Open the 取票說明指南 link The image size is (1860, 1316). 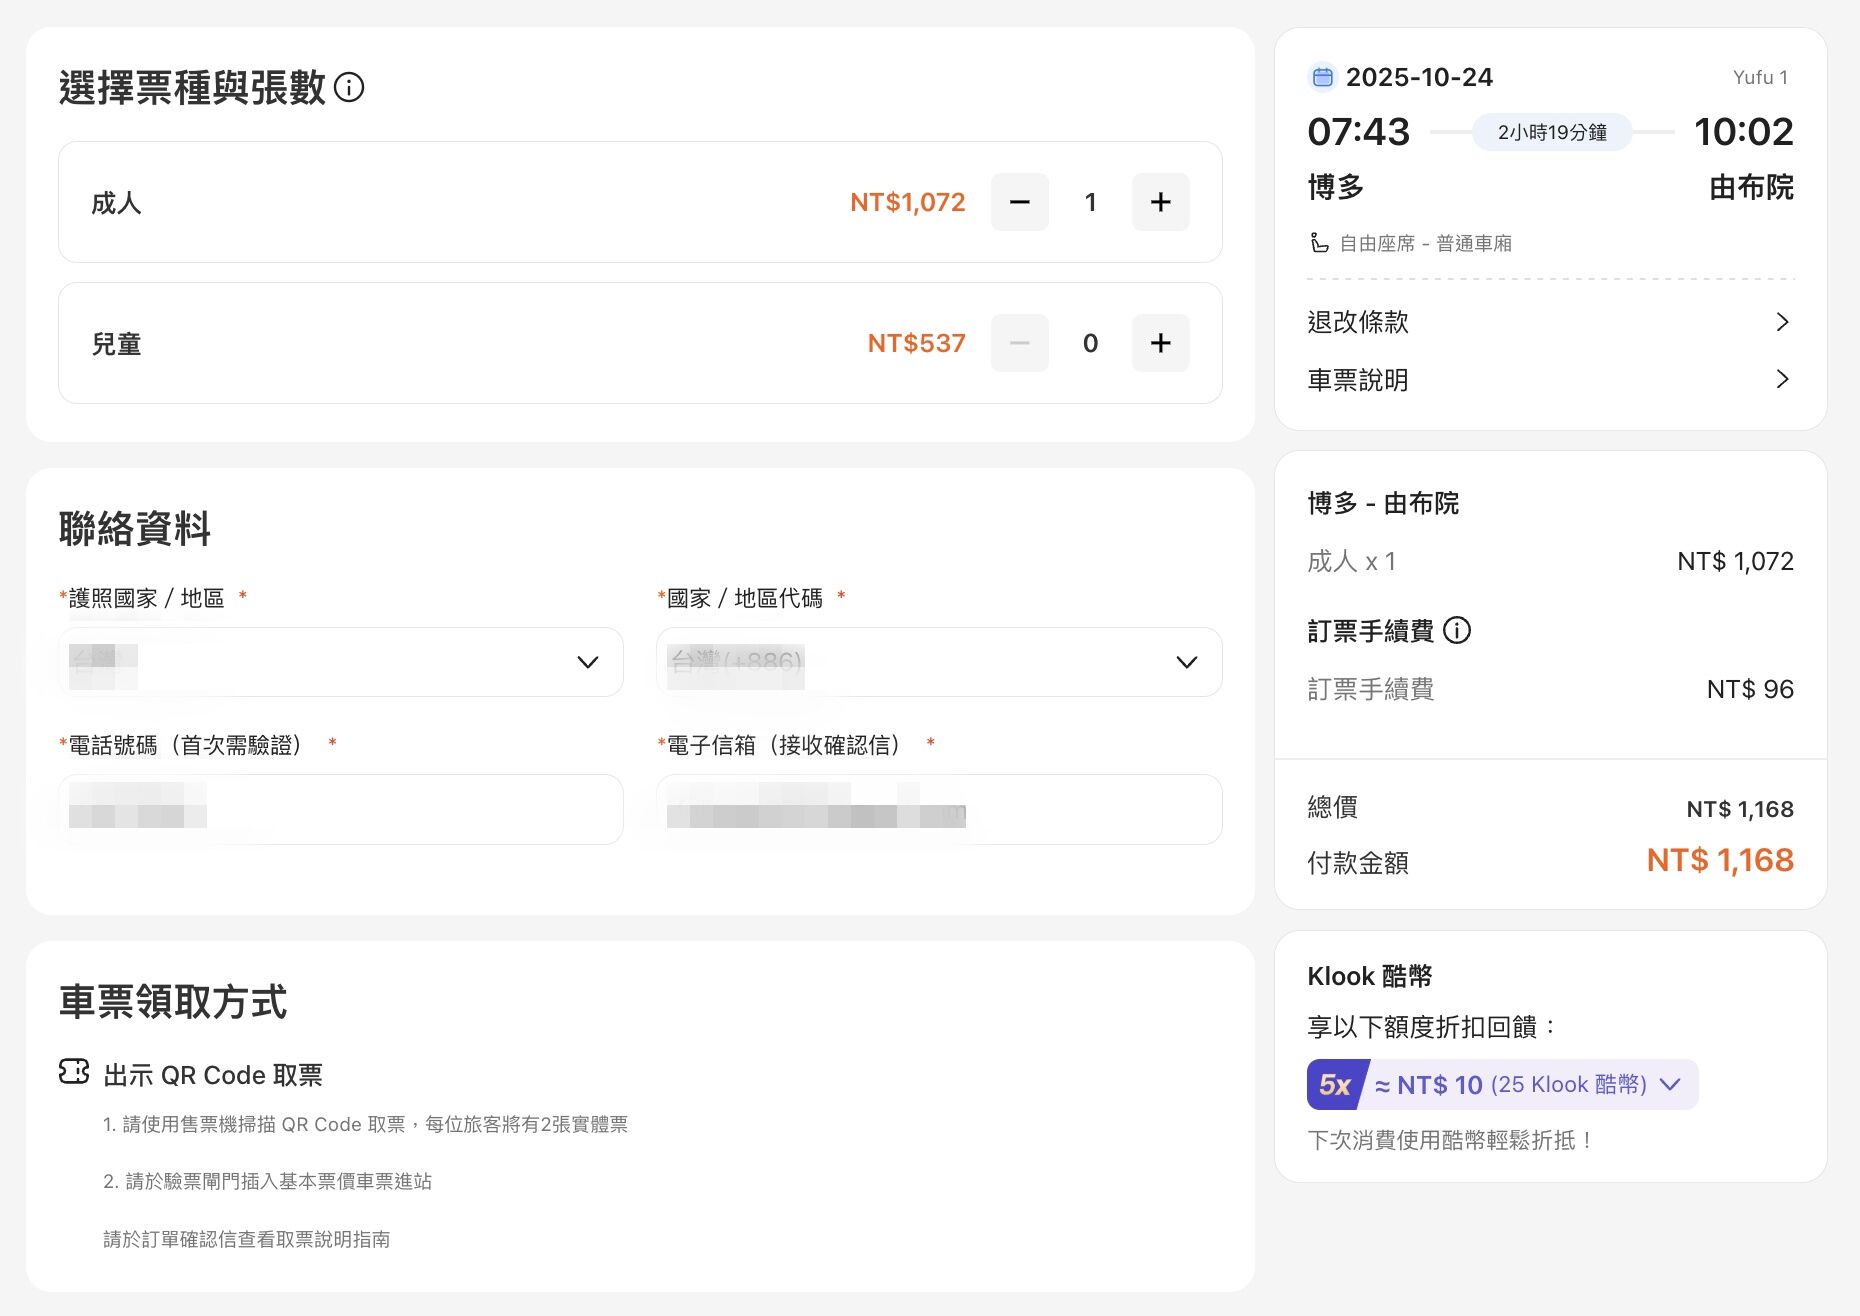click(340, 1239)
